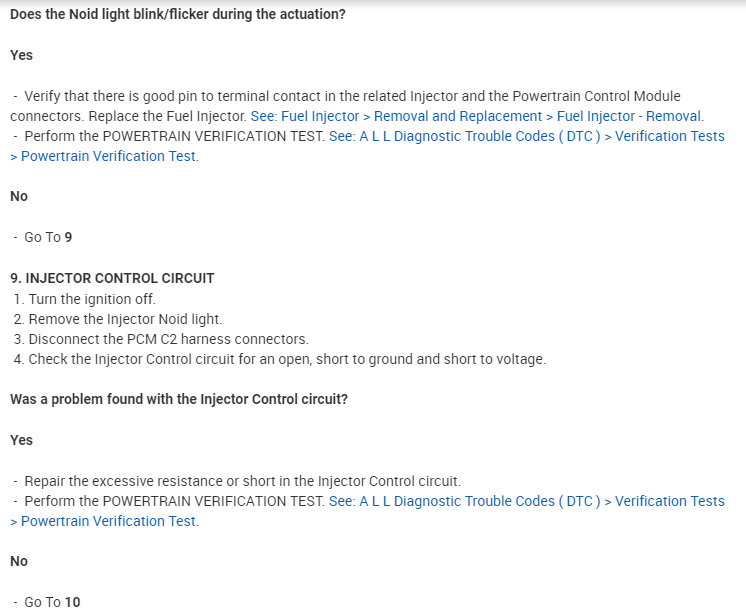Click the "9. INJECTOR CONTROL CIRCUIT" heading
Screen dimensions: 746x616
point(112,278)
